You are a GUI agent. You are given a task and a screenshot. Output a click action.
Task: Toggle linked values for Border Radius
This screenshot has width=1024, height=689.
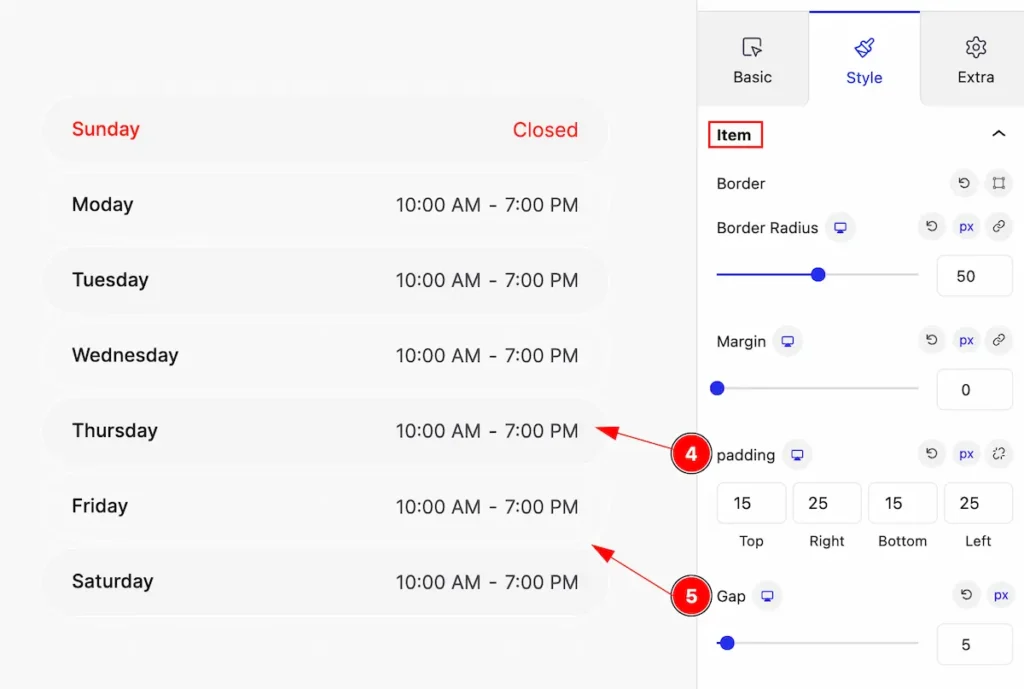pyautogui.click(x=999, y=227)
